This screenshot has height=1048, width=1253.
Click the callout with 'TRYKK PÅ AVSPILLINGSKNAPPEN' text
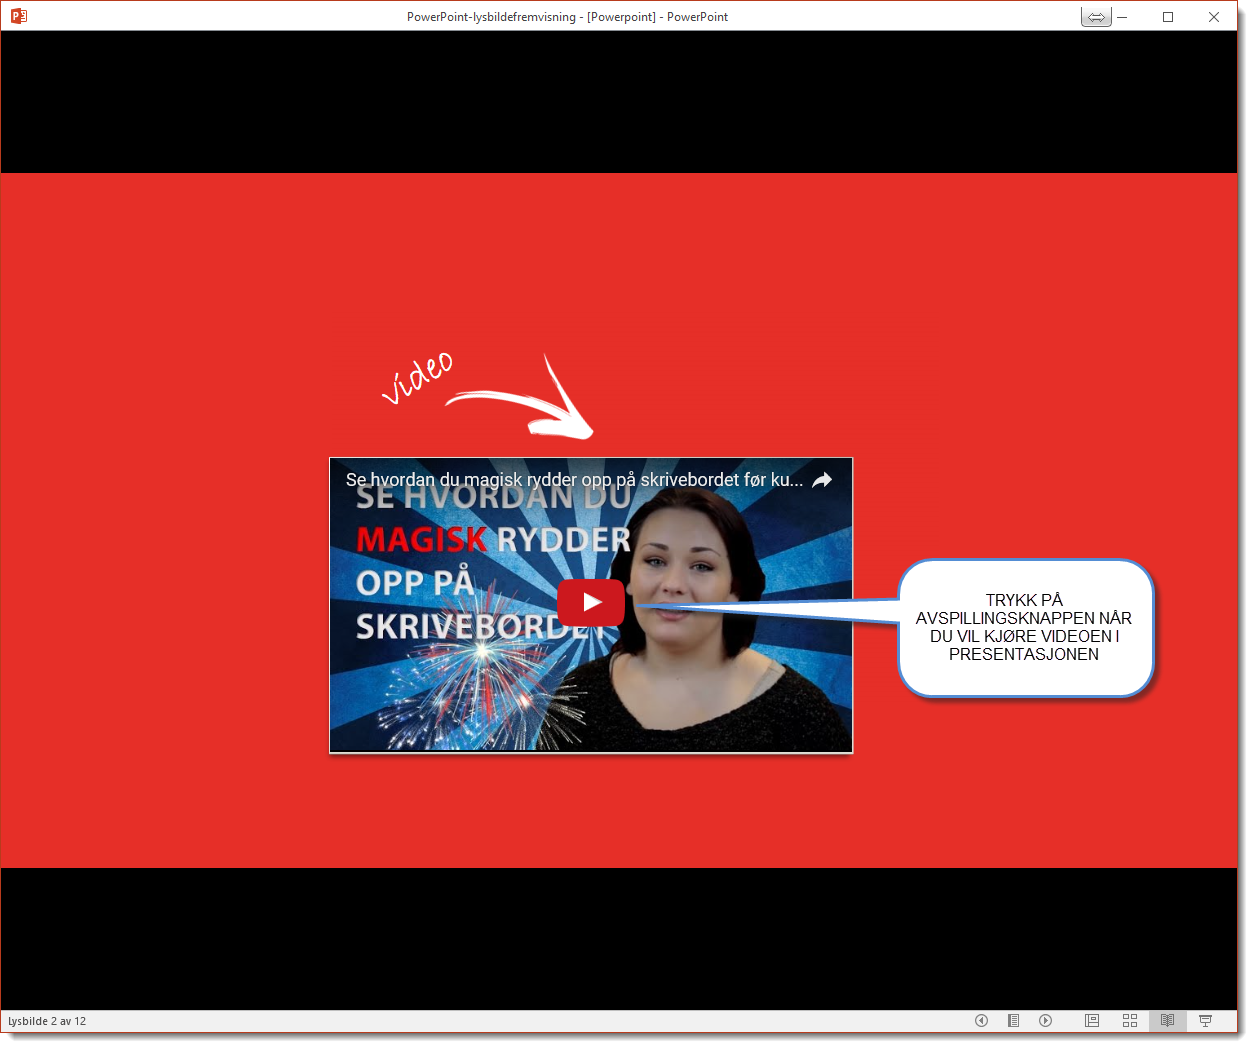tap(1025, 627)
